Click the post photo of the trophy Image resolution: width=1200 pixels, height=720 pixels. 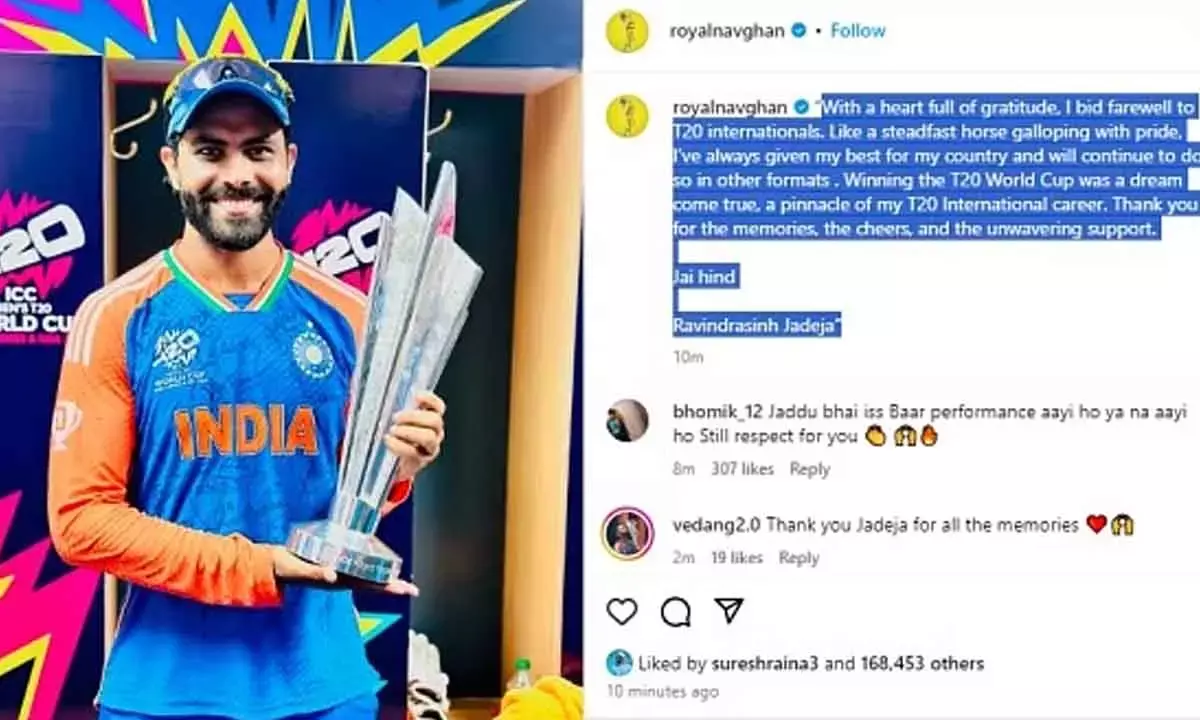pyautogui.click(x=291, y=360)
